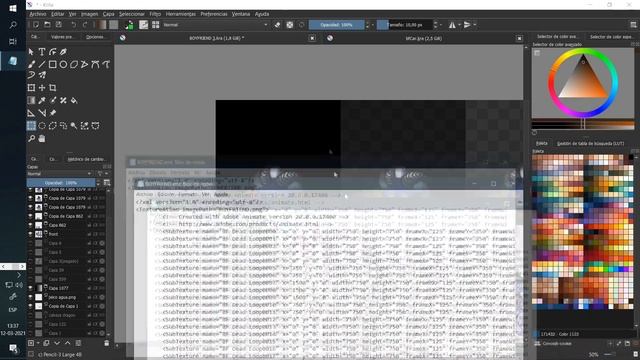Image resolution: width=640 pixels, height=360 pixels.
Task: Open the layer blending mode dropdown
Action: point(60,174)
